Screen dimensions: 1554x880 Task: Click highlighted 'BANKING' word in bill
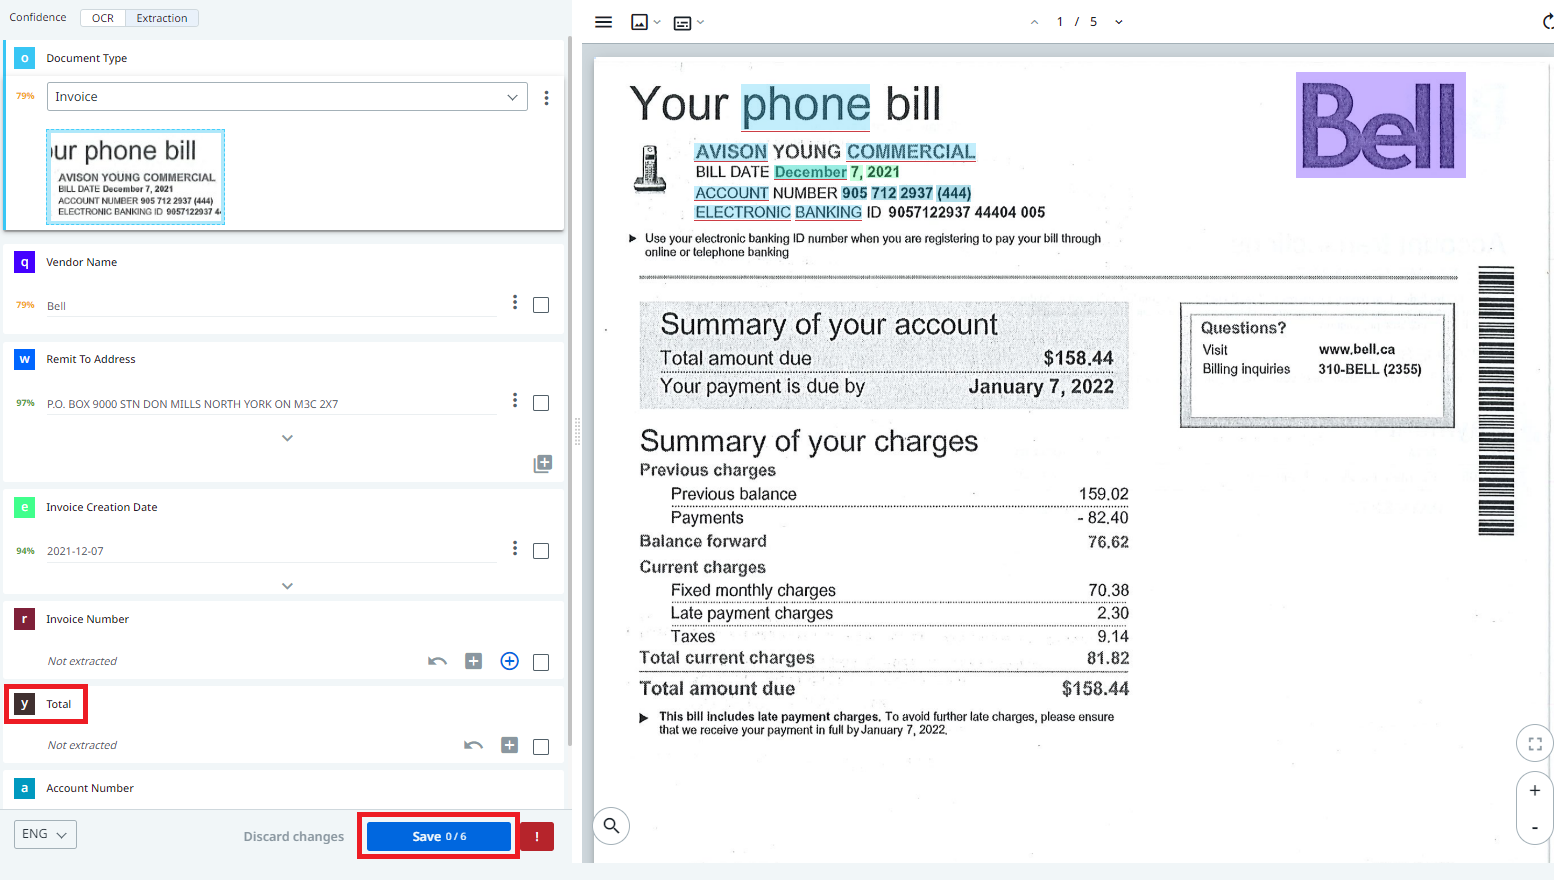[828, 212]
